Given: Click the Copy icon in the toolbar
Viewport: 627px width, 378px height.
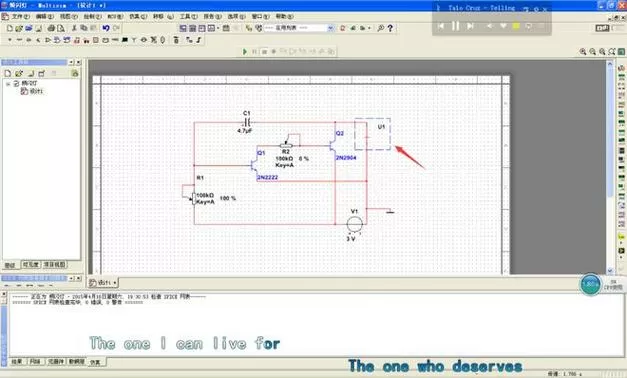Looking at the screenshot, I should click(84, 28).
